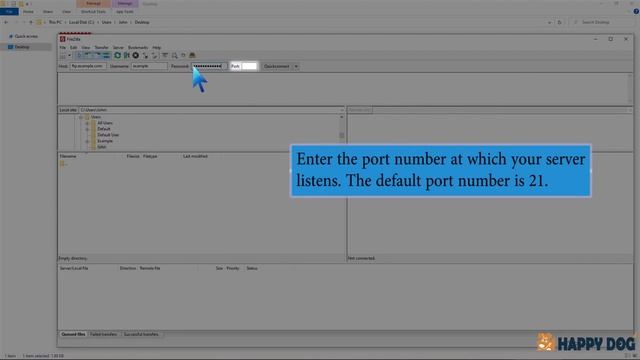
Task: Open the File menu in FileZilla
Action: coord(62,47)
